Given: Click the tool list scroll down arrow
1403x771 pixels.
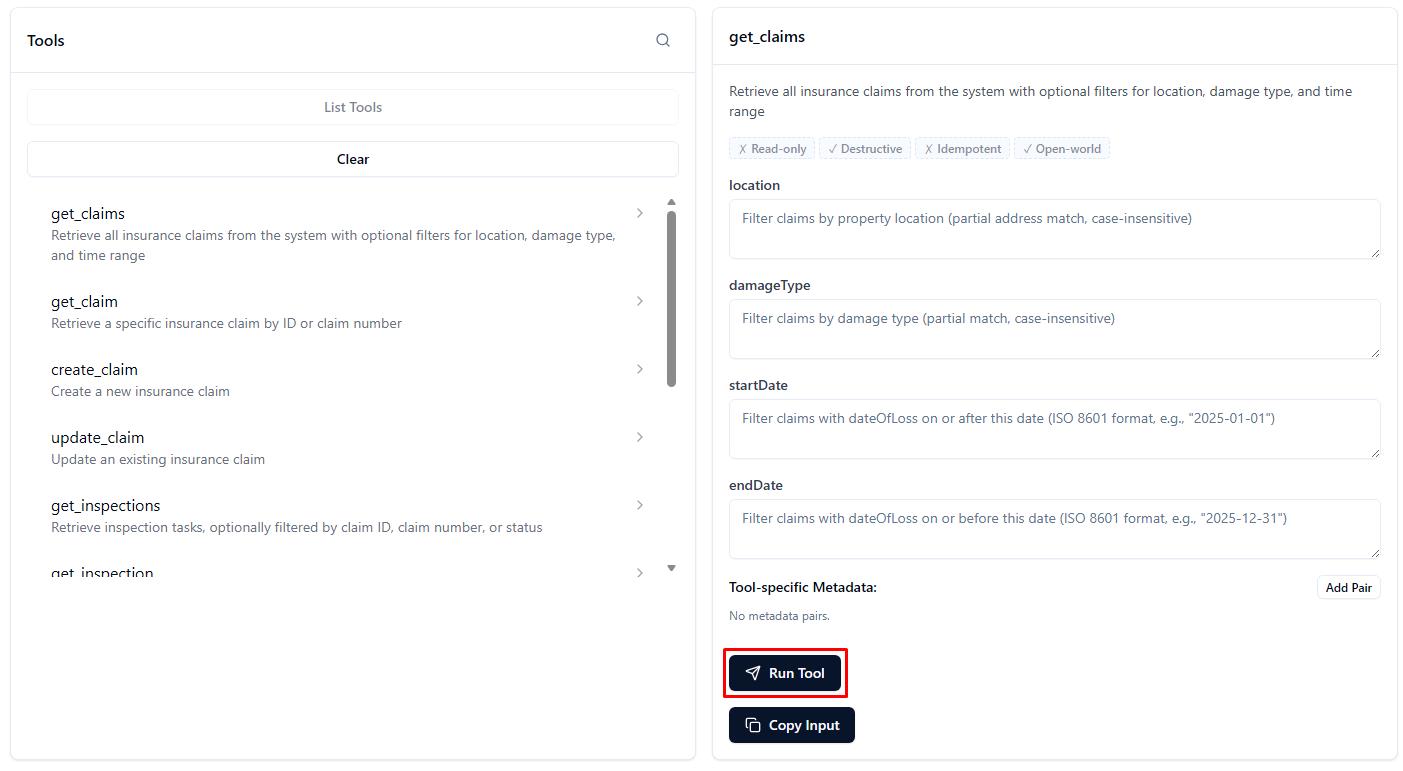Looking at the screenshot, I should pyautogui.click(x=671, y=568).
